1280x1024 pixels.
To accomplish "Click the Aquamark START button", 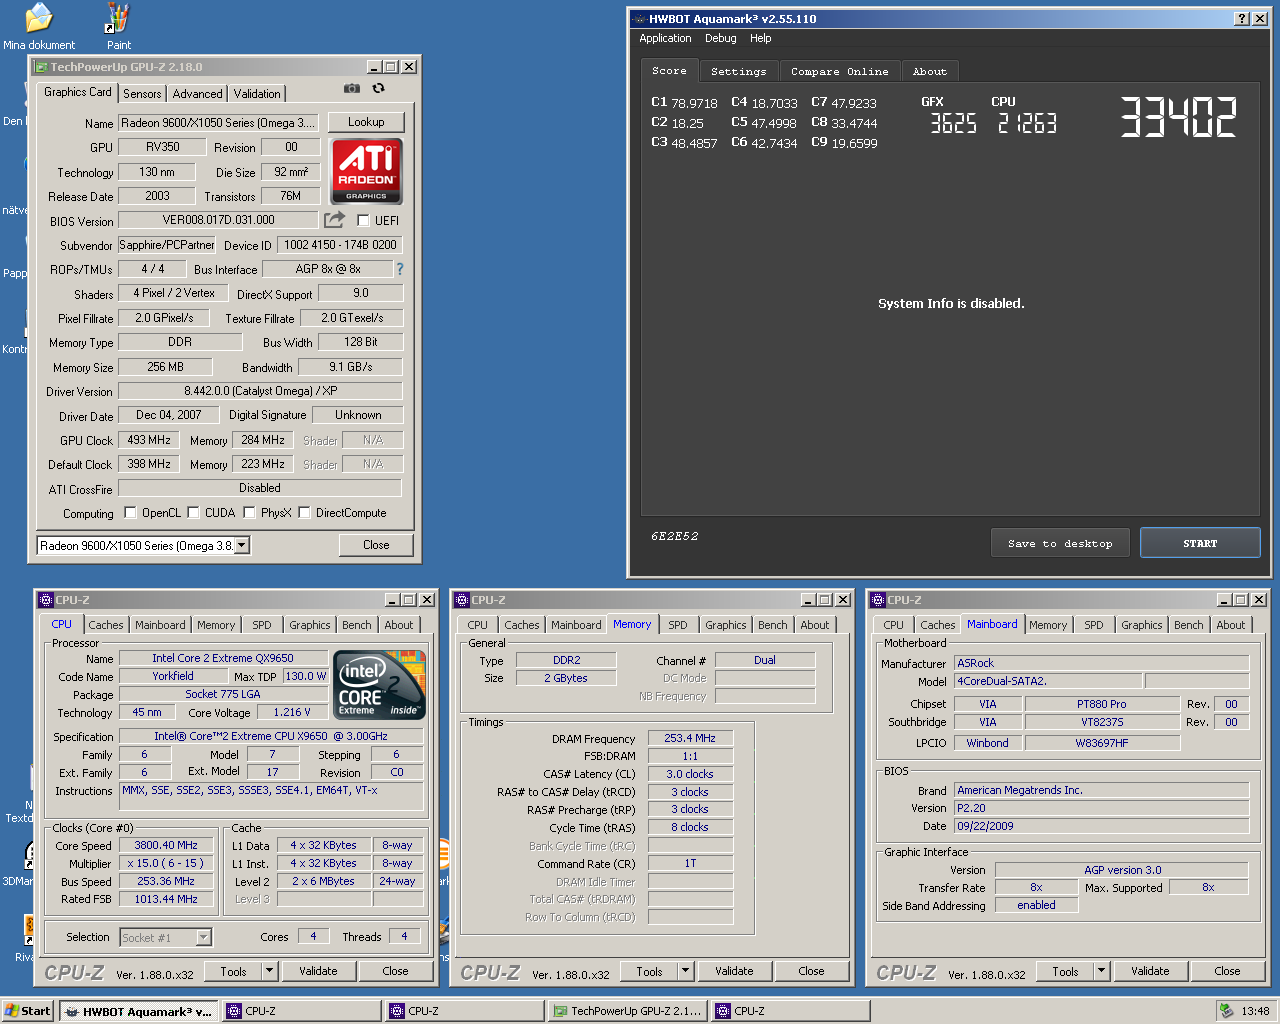I will tap(1200, 543).
